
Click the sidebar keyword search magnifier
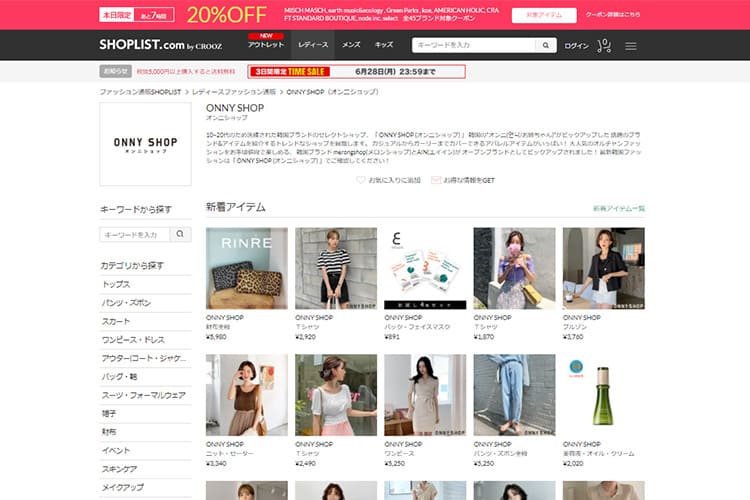click(x=180, y=234)
